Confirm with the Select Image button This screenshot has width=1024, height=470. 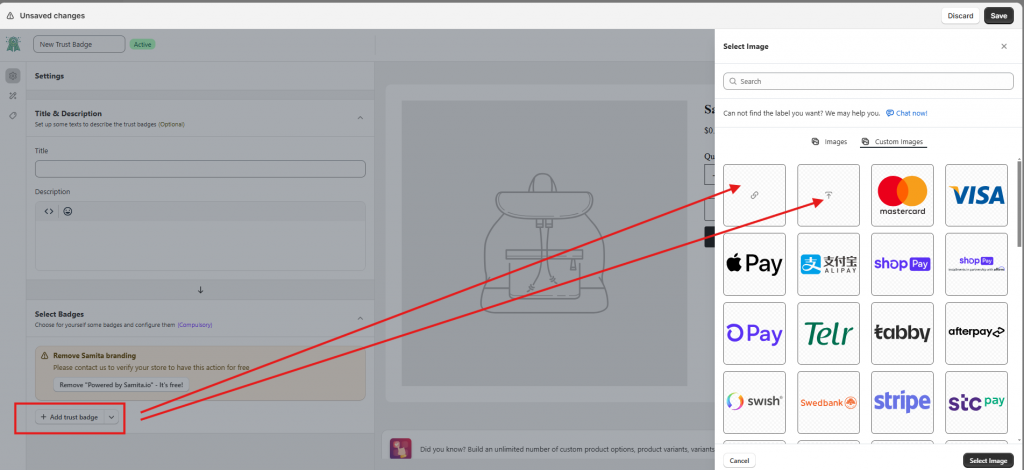pyautogui.click(x=988, y=460)
